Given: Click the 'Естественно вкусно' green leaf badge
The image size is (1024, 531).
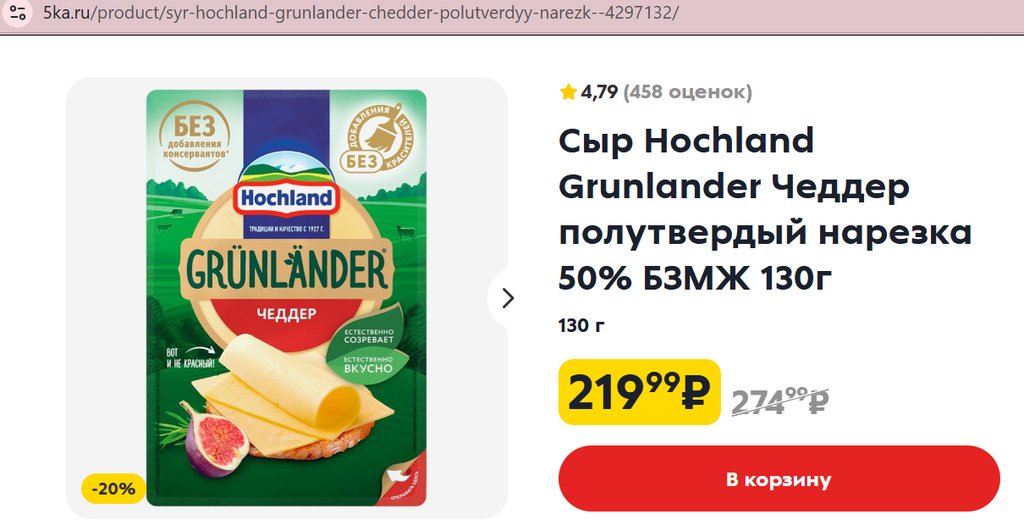Looking at the screenshot, I should tap(369, 364).
